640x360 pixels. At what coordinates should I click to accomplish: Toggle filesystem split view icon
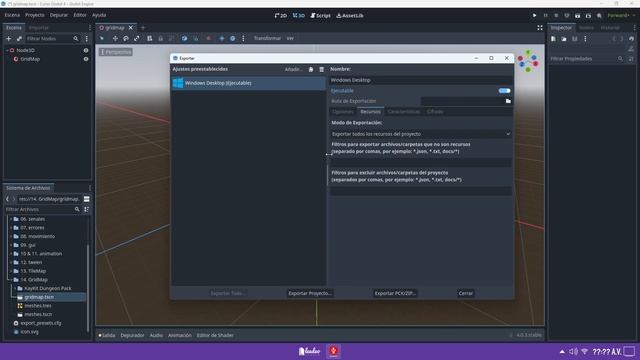point(87,199)
